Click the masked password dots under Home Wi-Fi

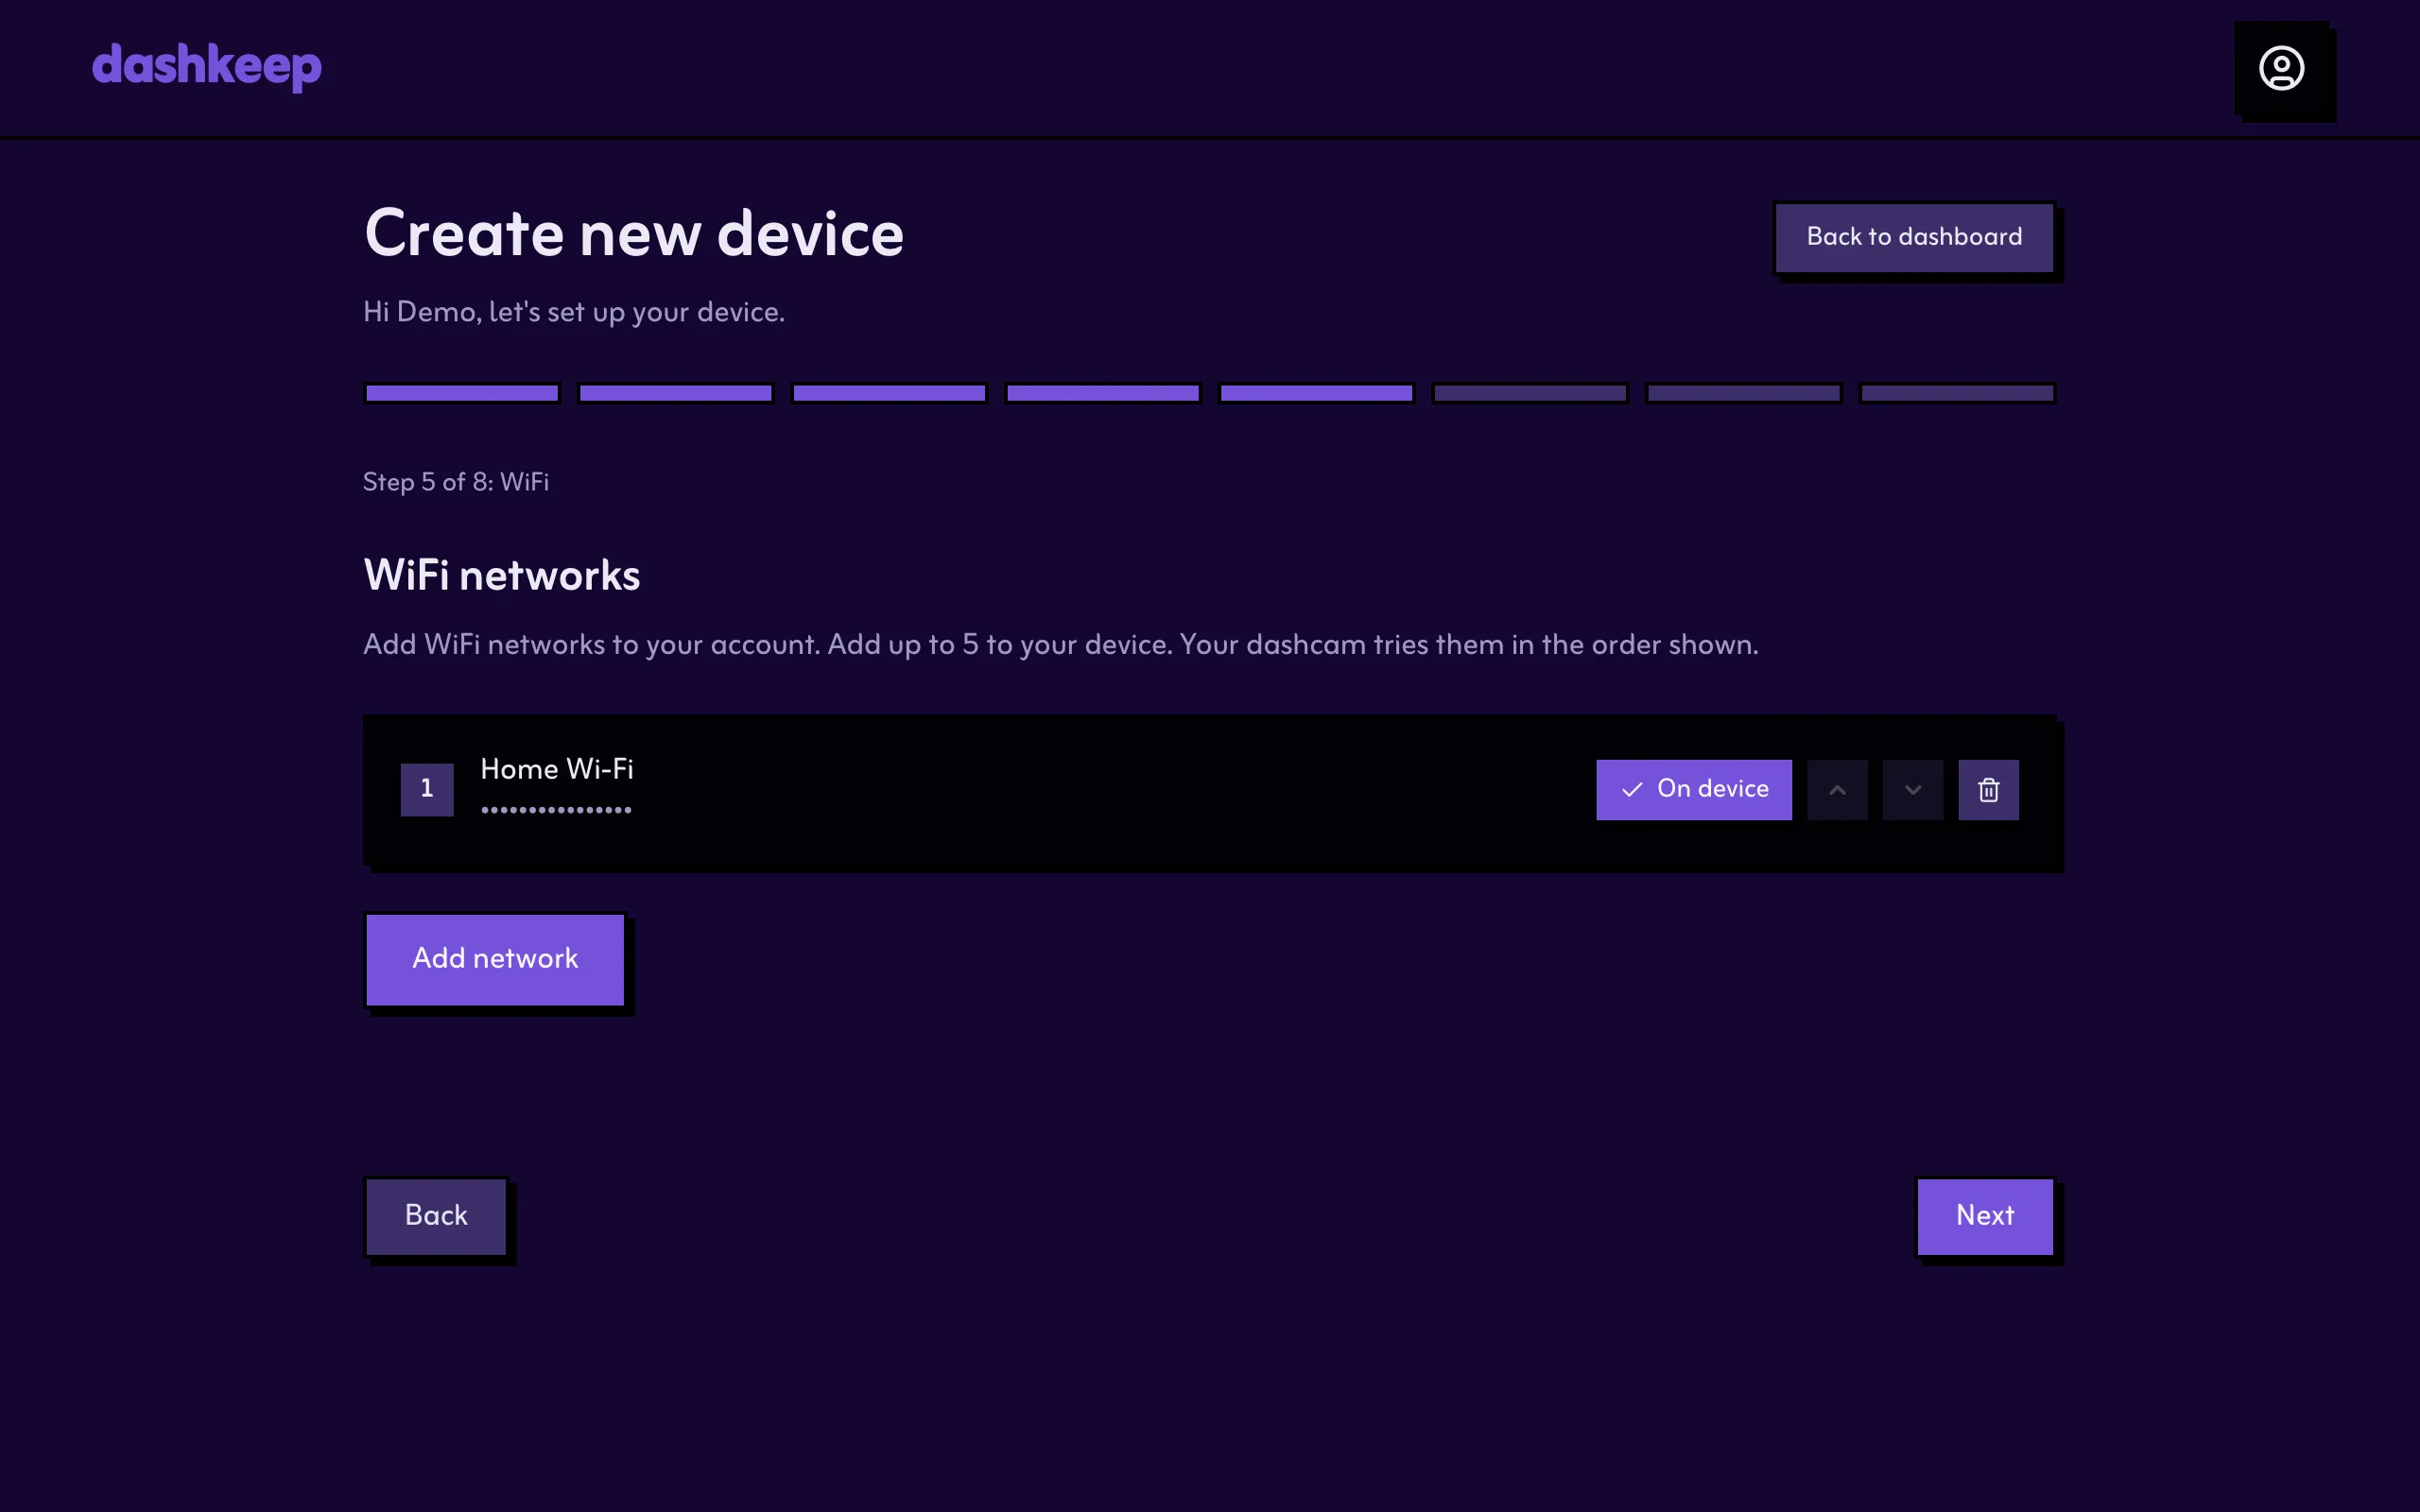coord(556,810)
